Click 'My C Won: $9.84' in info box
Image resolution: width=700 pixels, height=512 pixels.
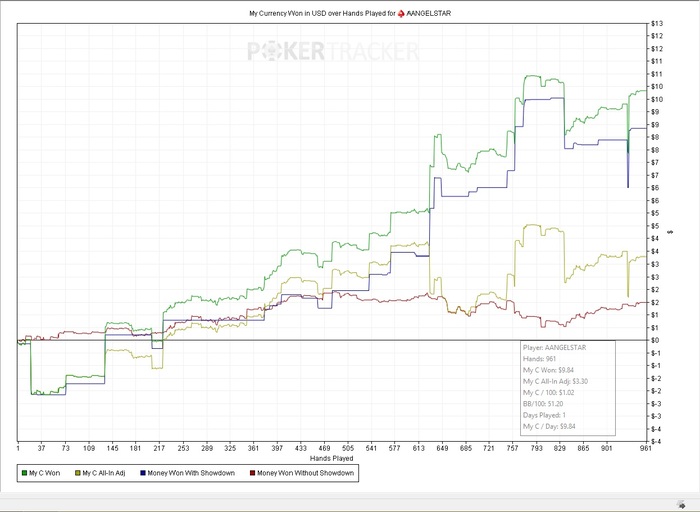click(x=548, y=370)
